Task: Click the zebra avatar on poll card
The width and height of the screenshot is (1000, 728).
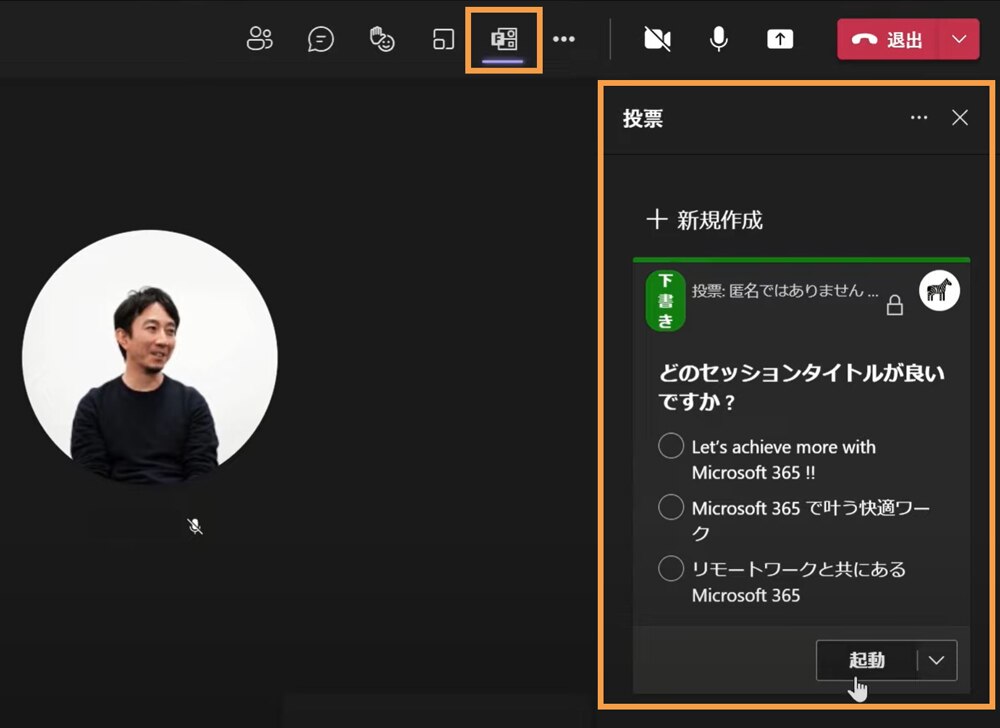Action: (939, 291)
